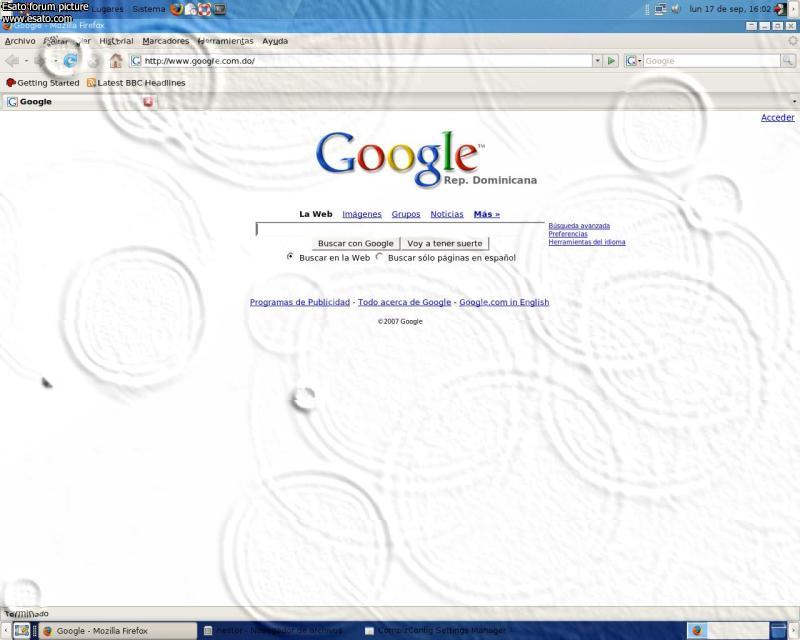Close the Google tab
The height and width of the screenshot is (640, 800).
click(148, 102)
